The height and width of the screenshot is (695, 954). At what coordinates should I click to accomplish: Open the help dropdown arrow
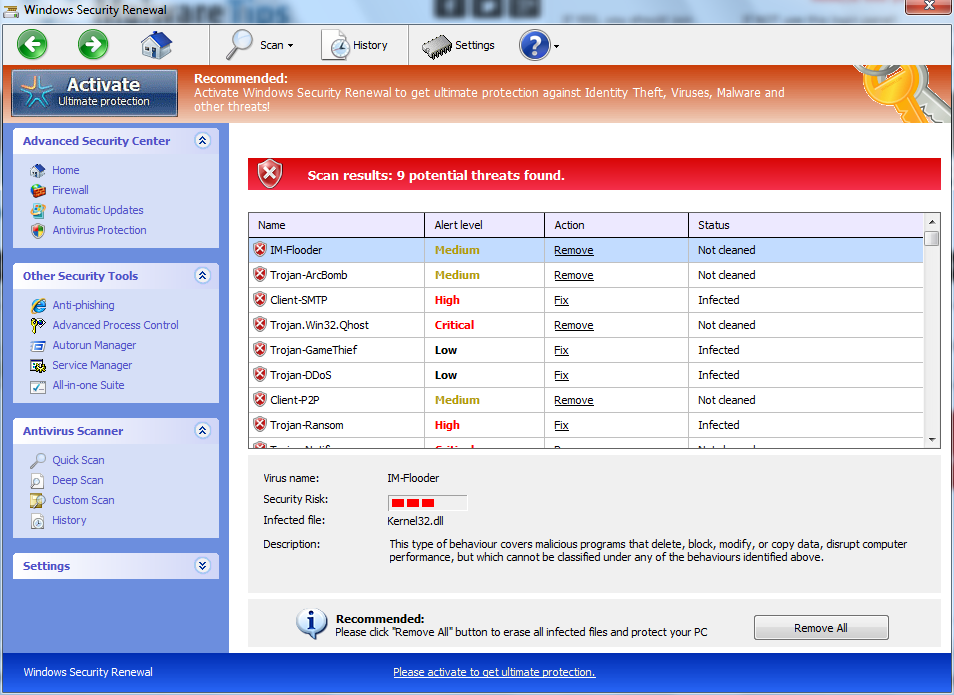click(x=556, y=46)
